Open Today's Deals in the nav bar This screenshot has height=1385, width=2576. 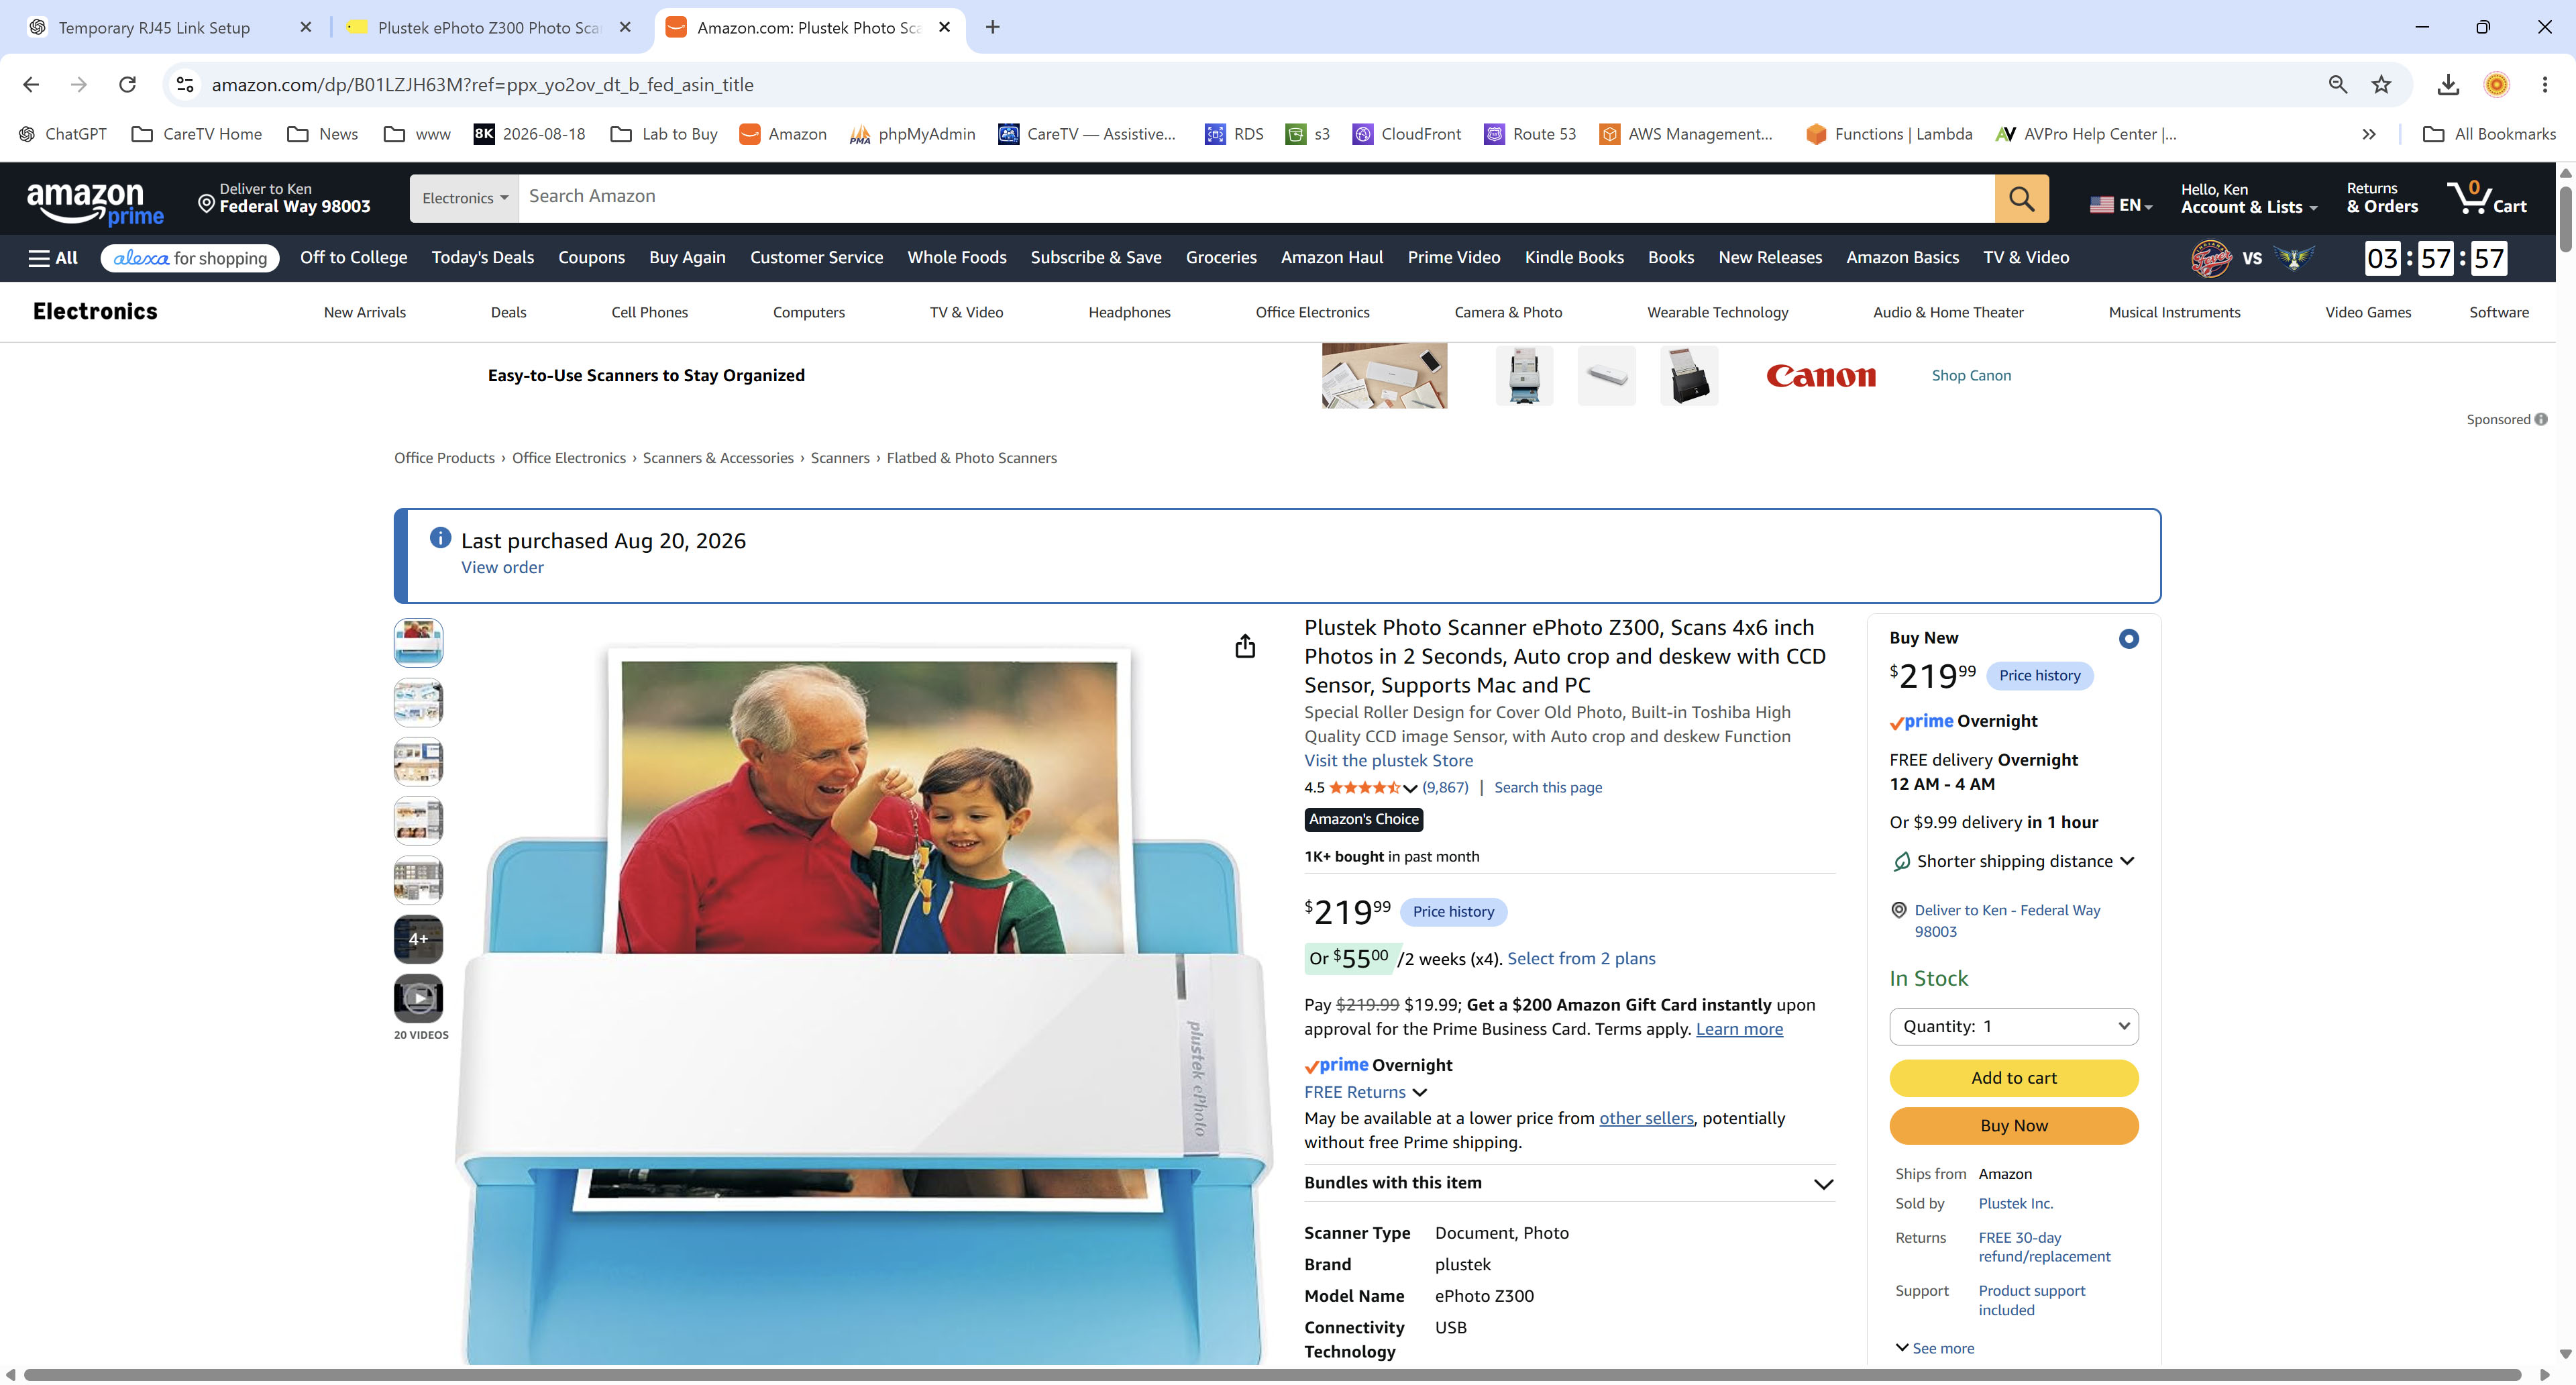pos(482,258)
